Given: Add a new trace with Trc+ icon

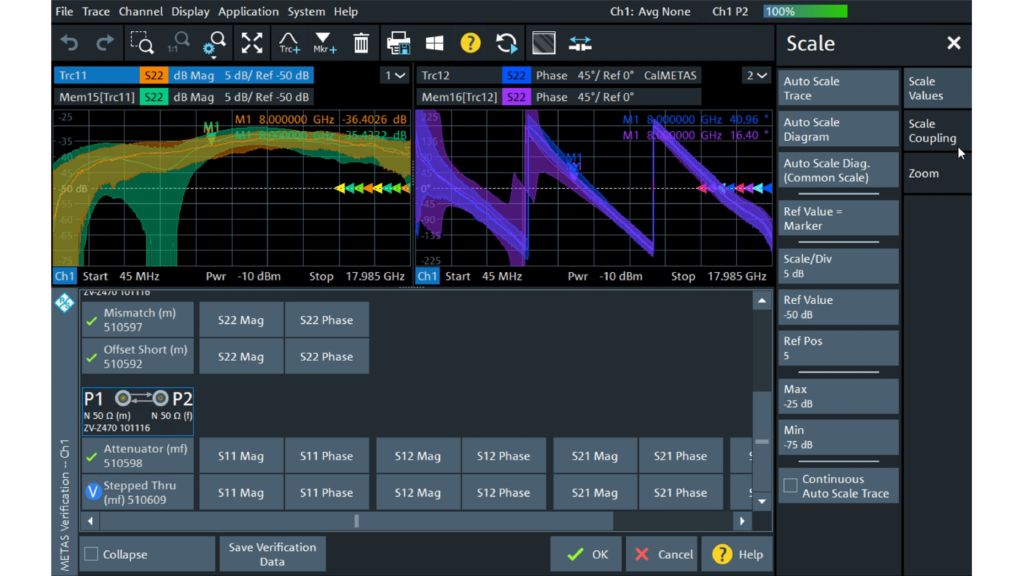Looking at the screenshot, I should (x=289, y=43).
